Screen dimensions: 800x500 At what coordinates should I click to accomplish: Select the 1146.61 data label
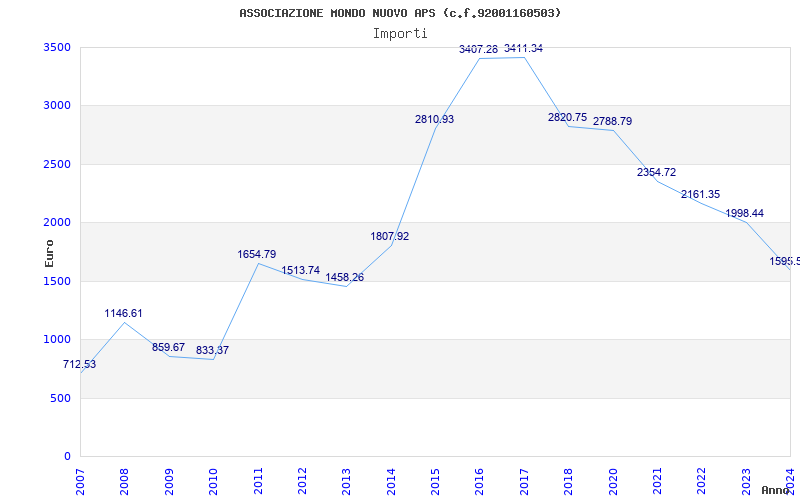click(123, 313)
